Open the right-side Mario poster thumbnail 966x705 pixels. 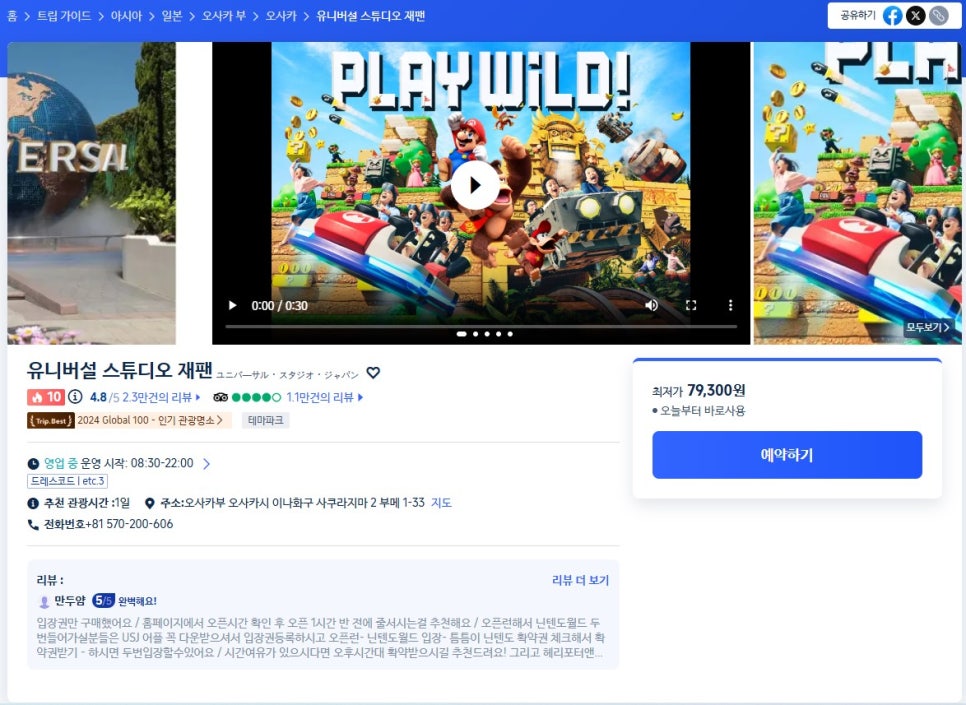click(857, 193)
